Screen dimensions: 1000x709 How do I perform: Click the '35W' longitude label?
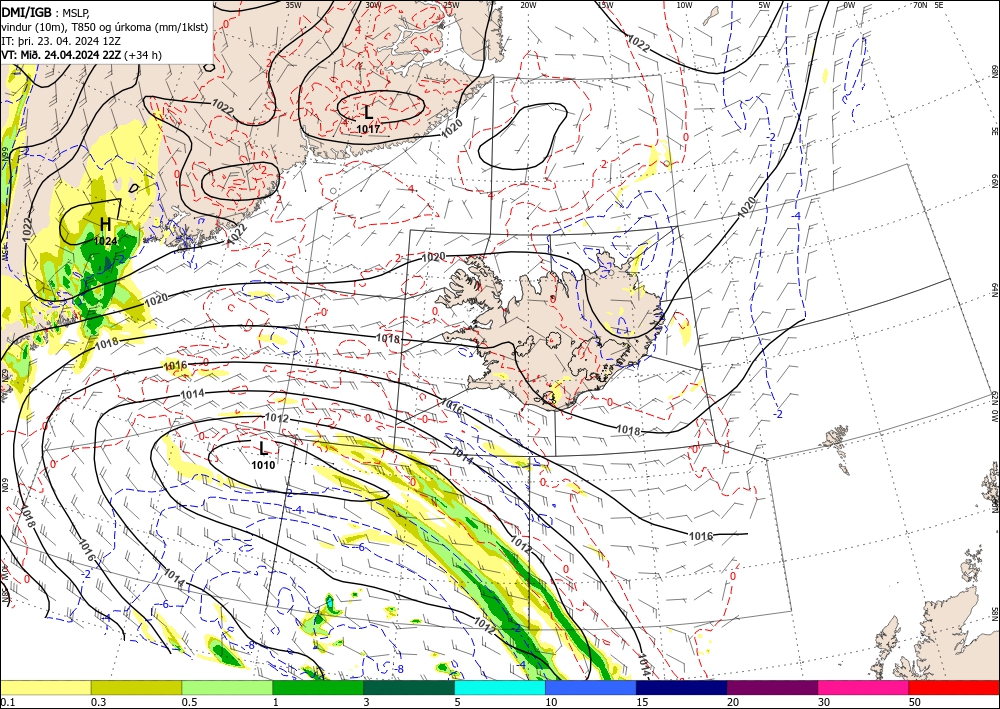[x=293, y=5]
